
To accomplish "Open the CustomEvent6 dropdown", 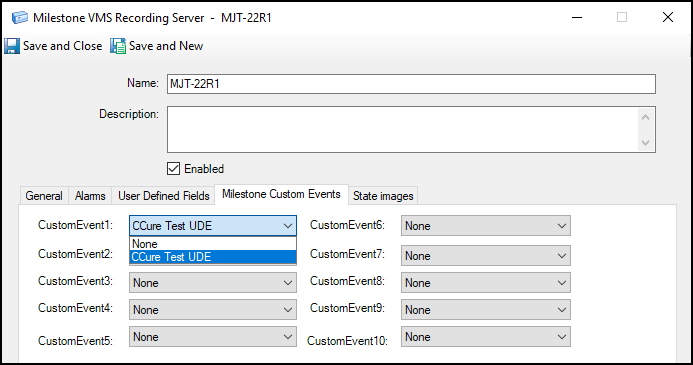I will (x=486, y=226).
